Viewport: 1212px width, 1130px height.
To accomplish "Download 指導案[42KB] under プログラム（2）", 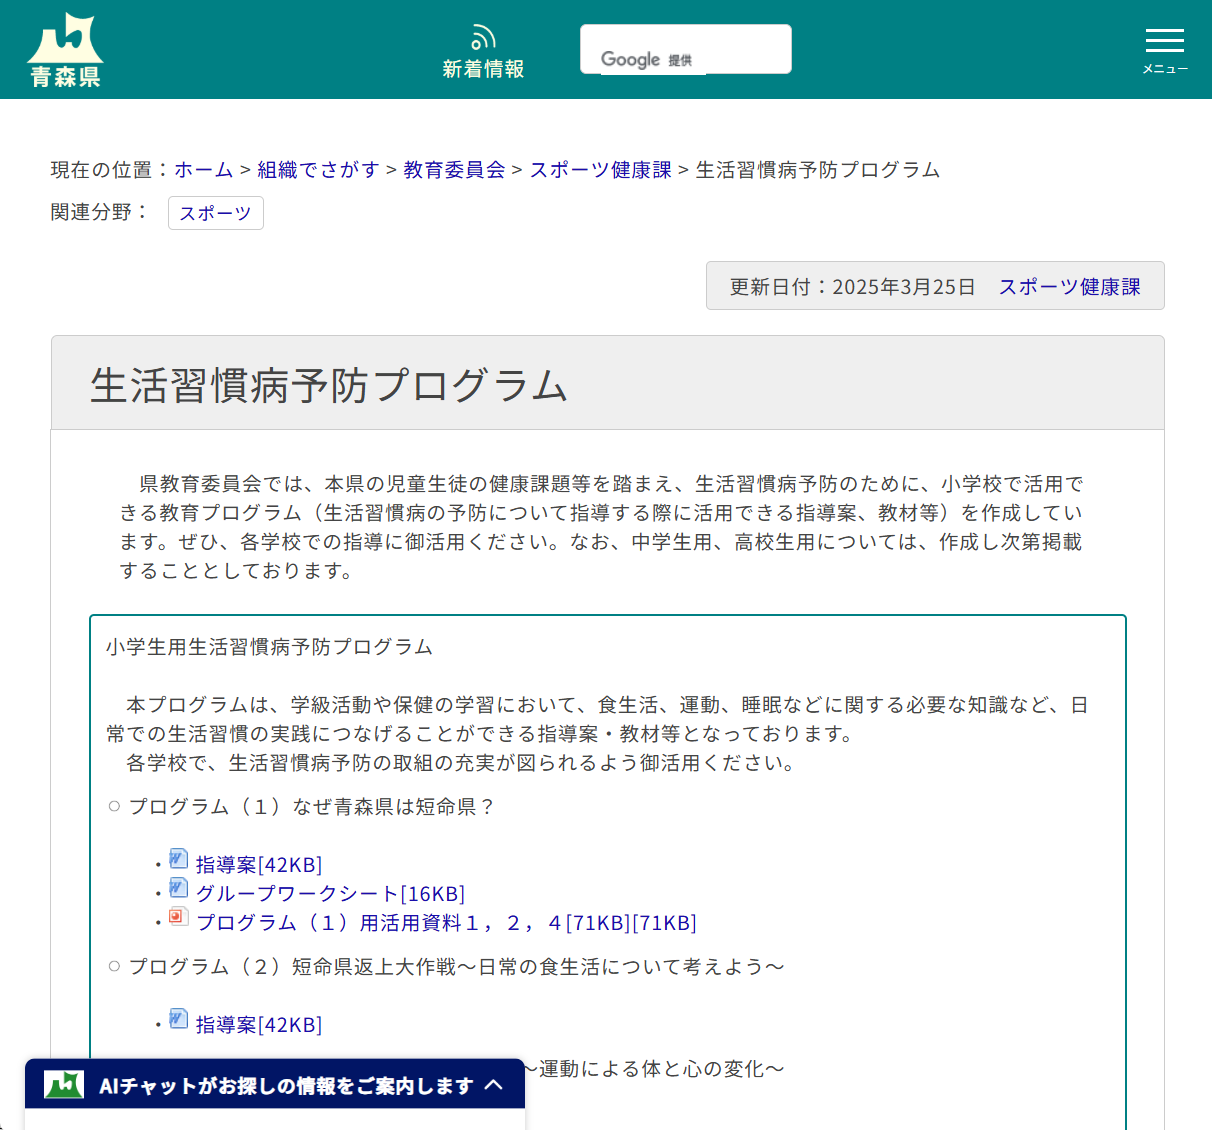I will click(x=258, y=1024).
